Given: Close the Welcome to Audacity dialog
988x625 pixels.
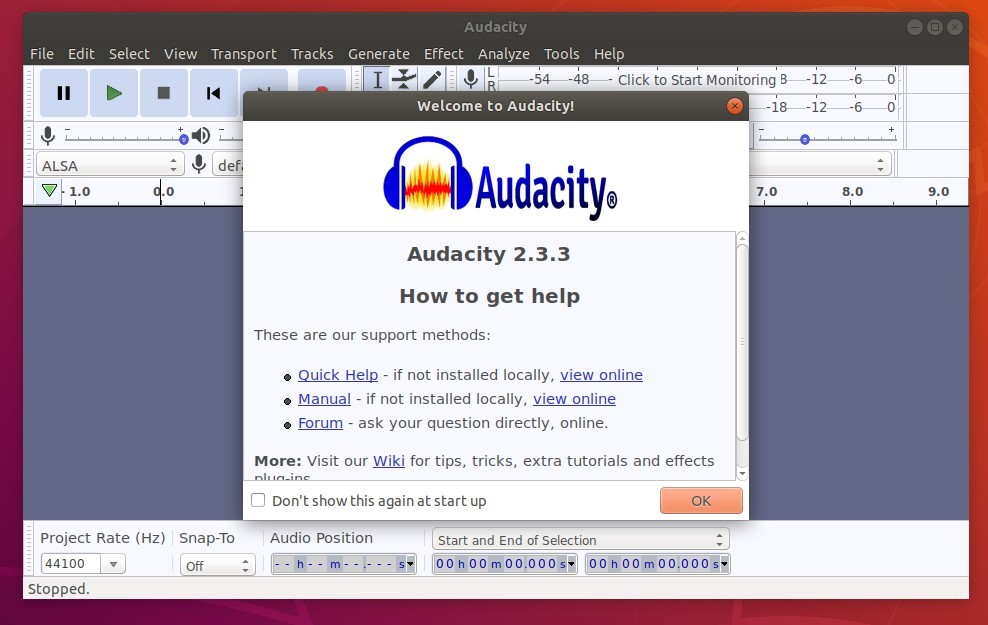Looking at the screenshot, I should click(x=734, y=106).
